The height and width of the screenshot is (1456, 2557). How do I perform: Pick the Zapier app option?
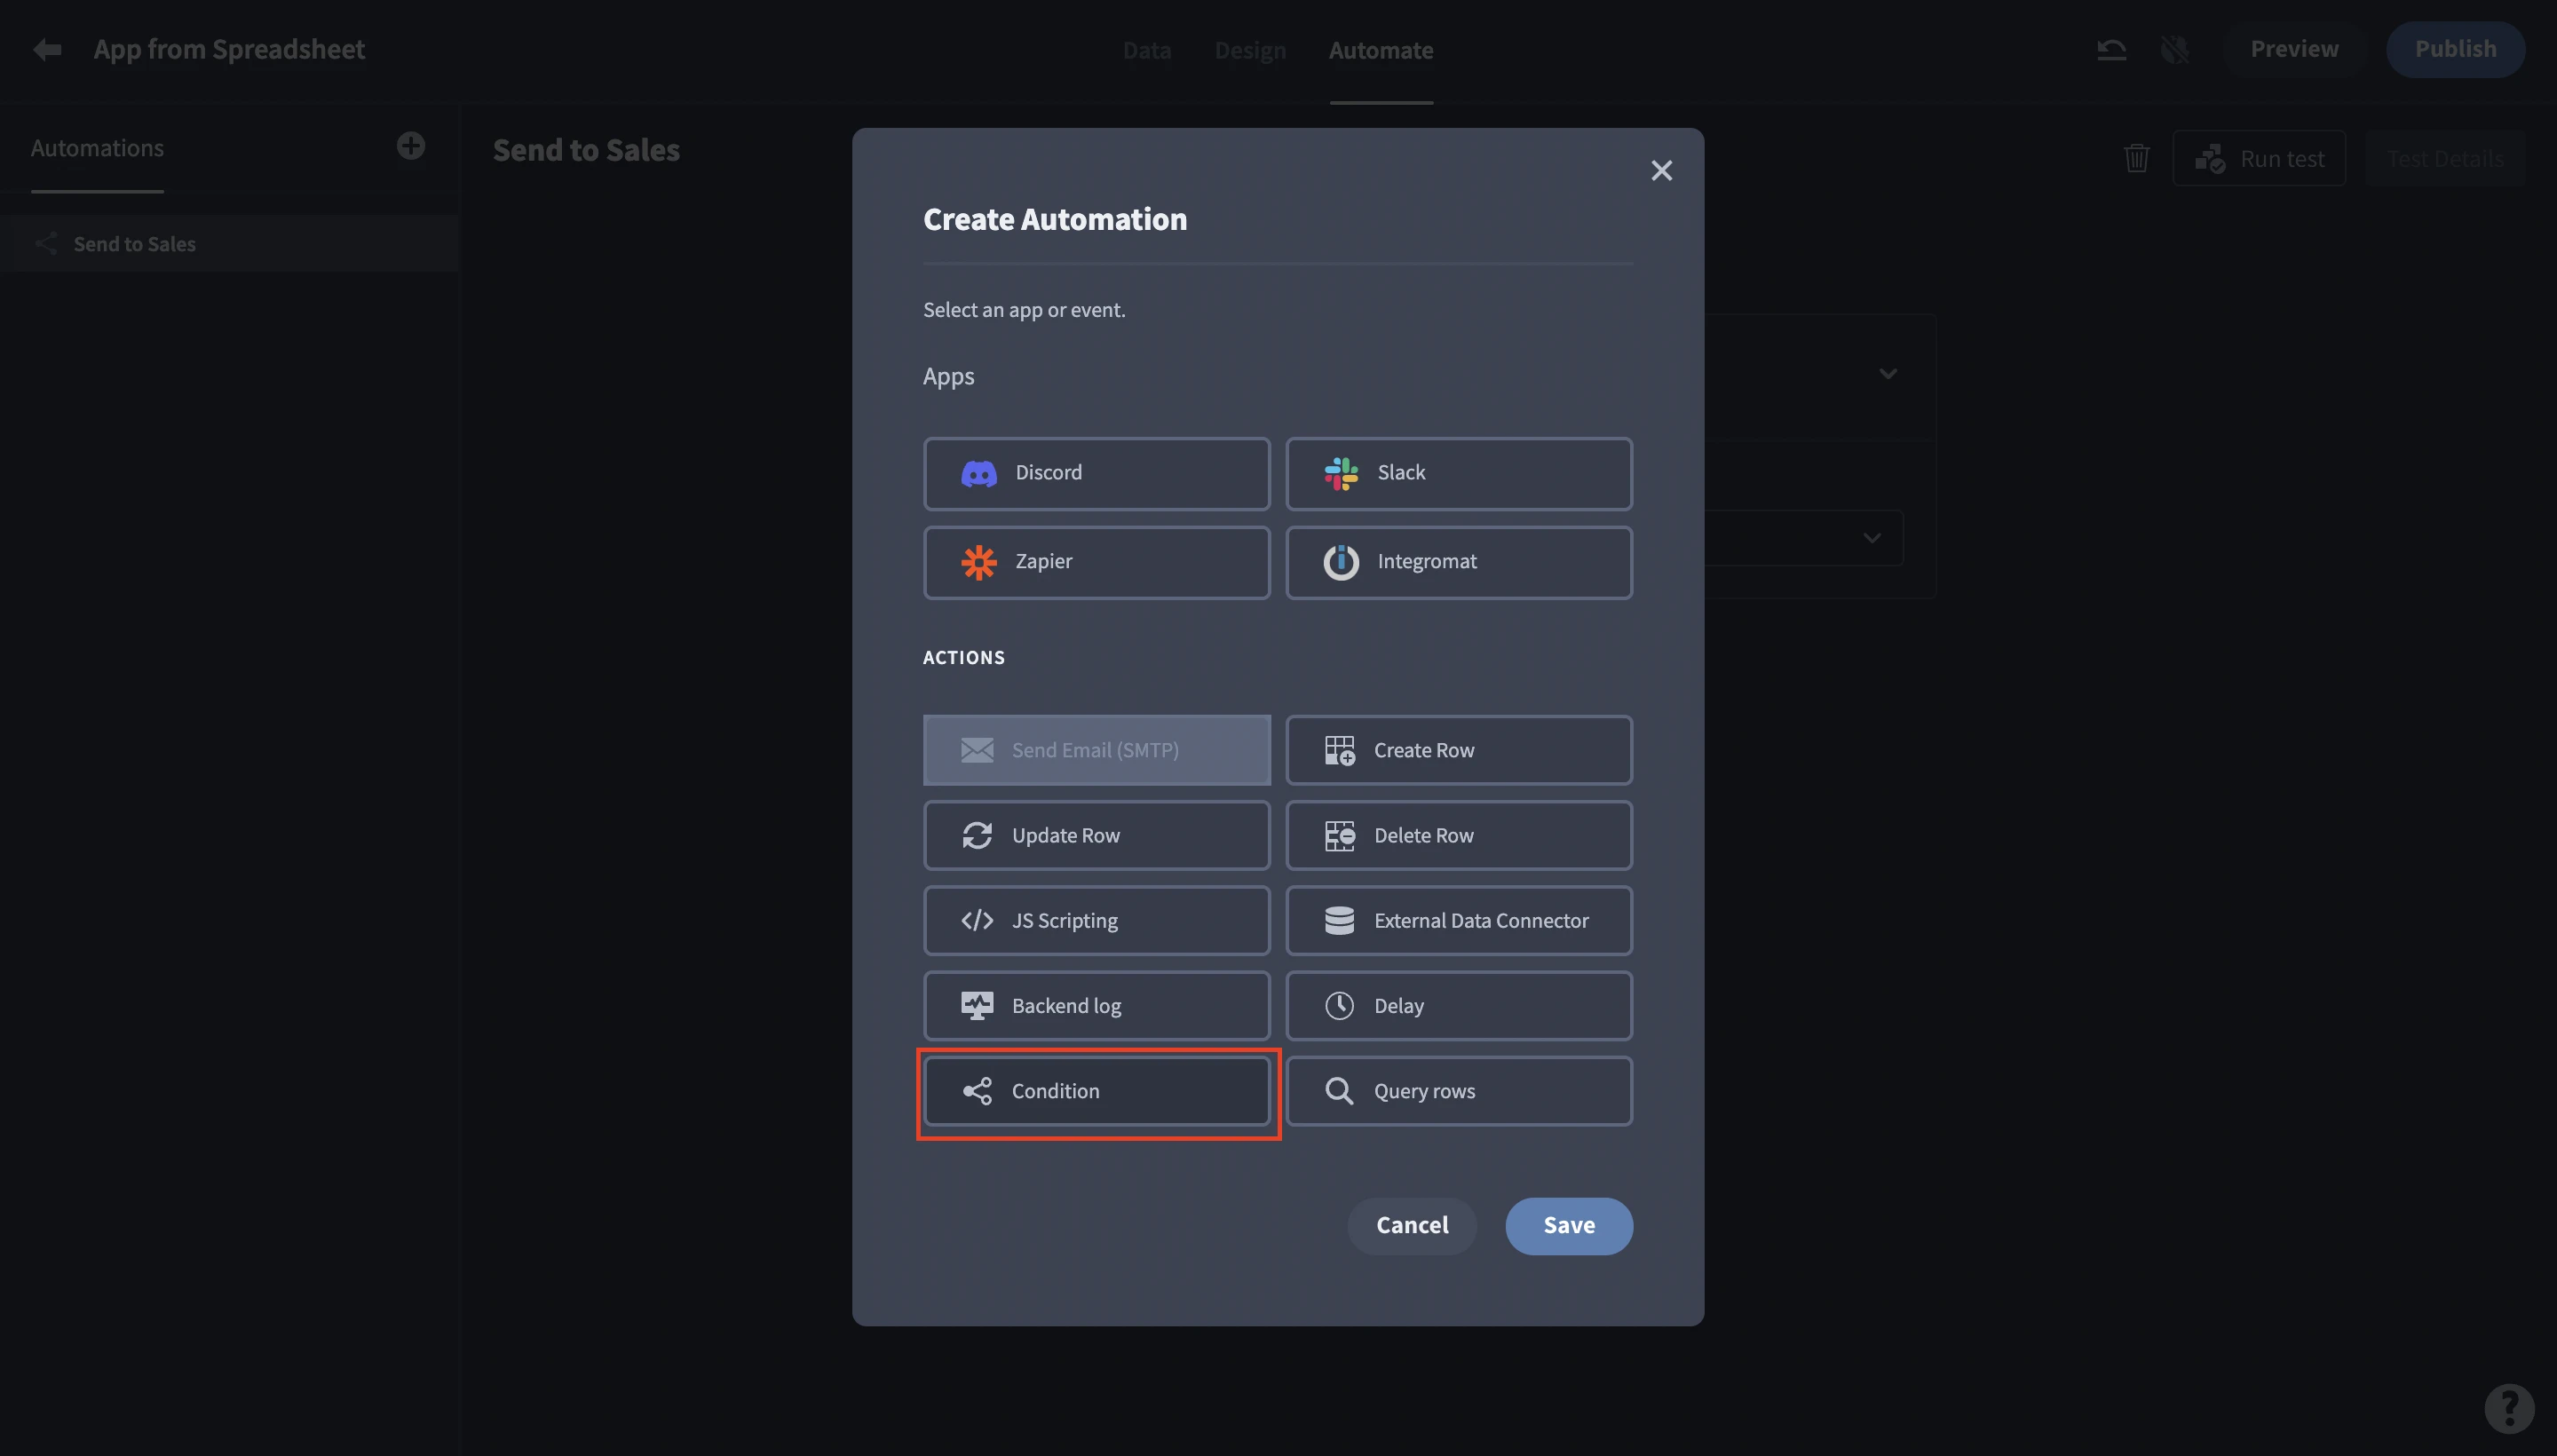point(1096,562)
